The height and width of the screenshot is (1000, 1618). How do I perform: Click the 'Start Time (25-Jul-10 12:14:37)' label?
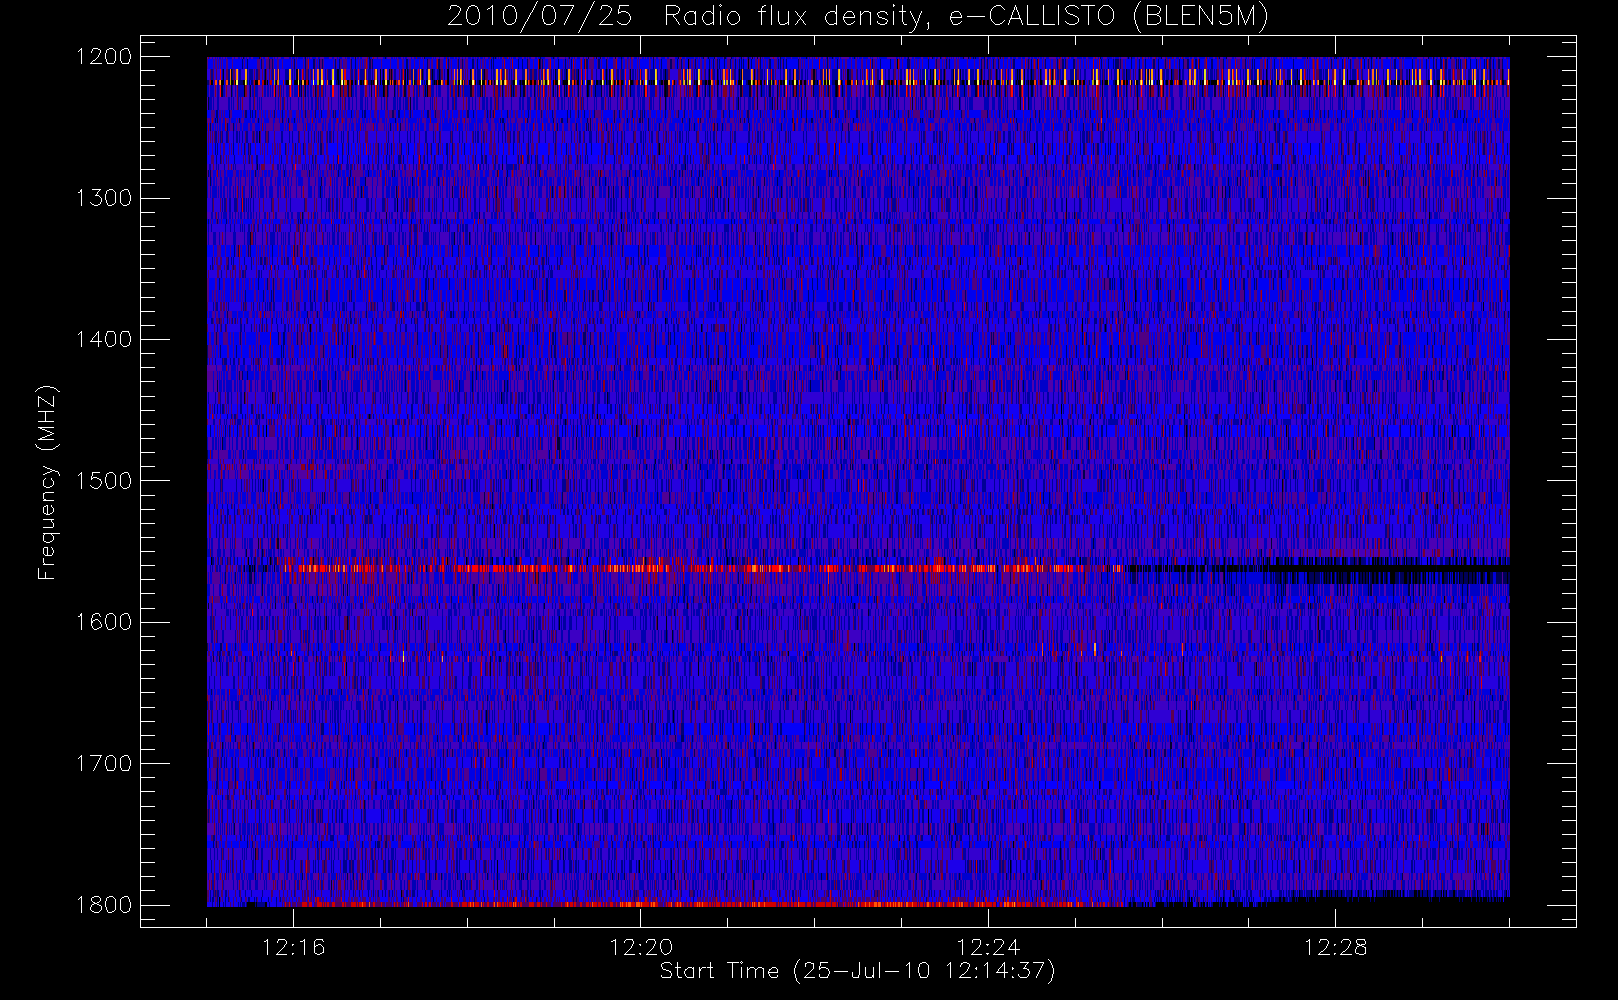(x=858, y=971)
